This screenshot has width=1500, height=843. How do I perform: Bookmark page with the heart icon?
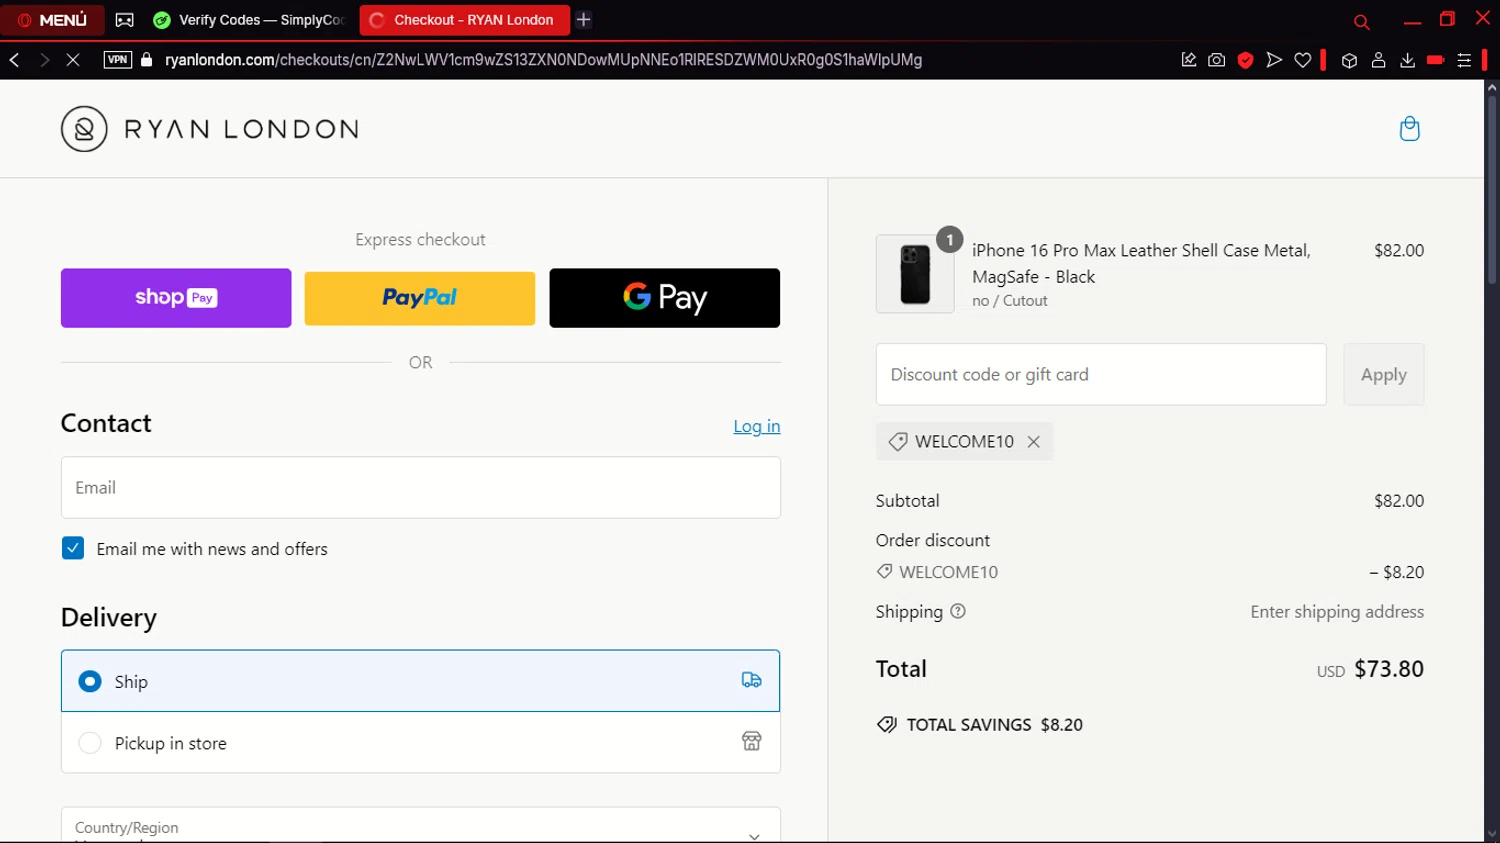[1302, 60]
